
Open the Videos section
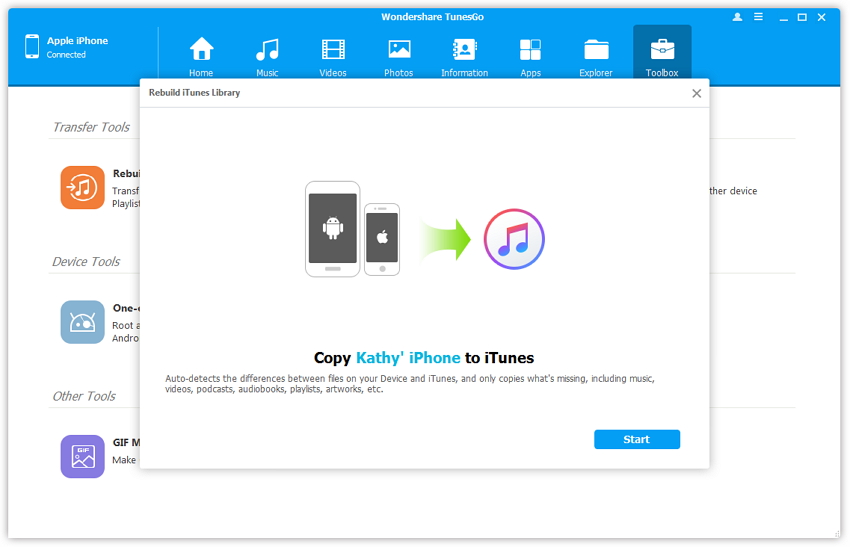click(333, 56)
